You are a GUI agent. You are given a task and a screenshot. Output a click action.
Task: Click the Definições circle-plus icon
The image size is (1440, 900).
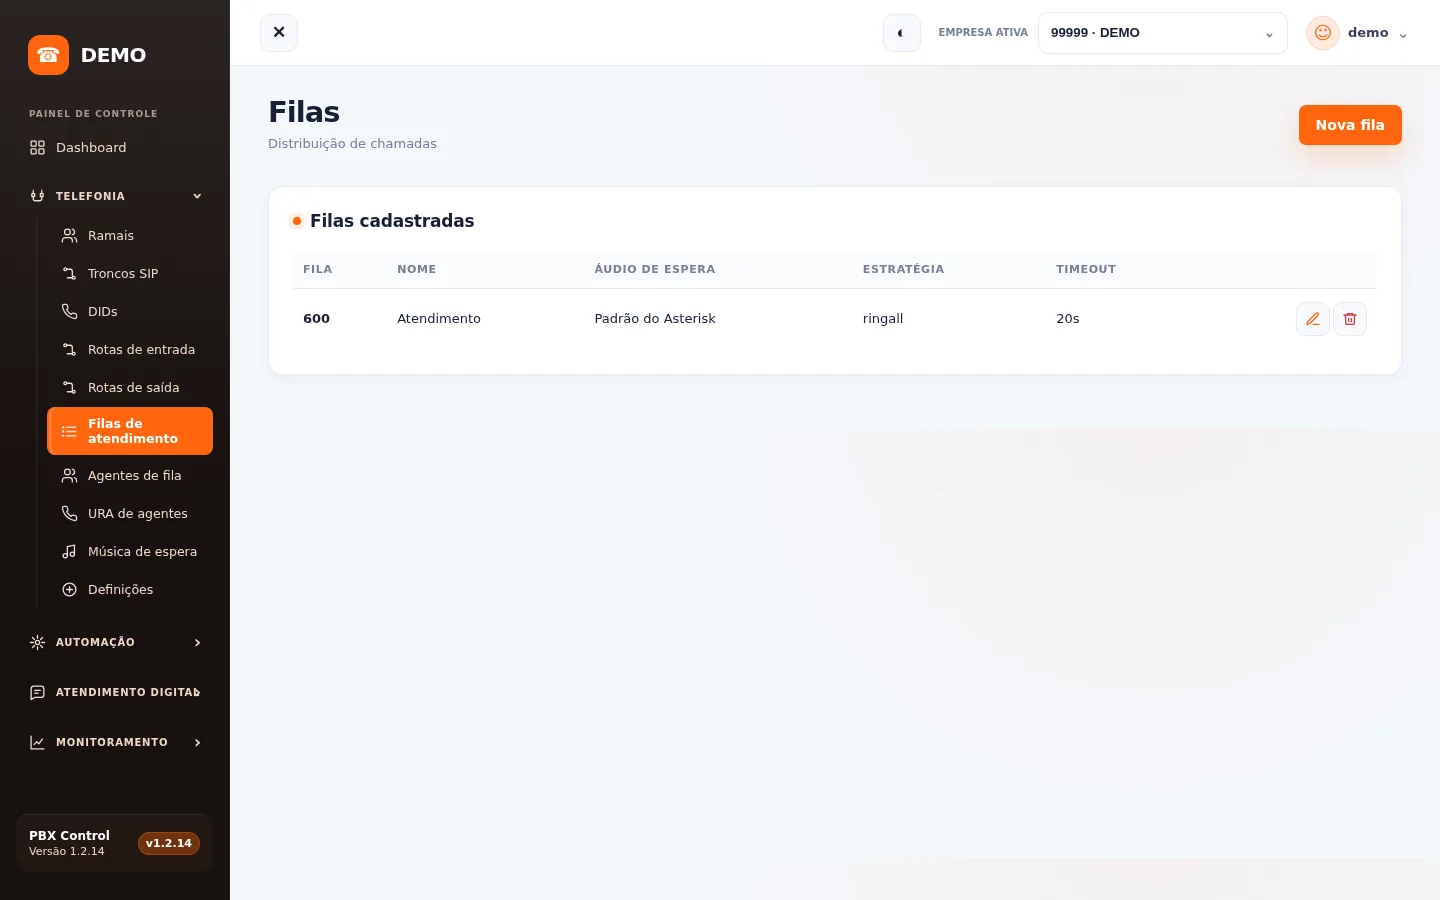(x=69, y=590)
